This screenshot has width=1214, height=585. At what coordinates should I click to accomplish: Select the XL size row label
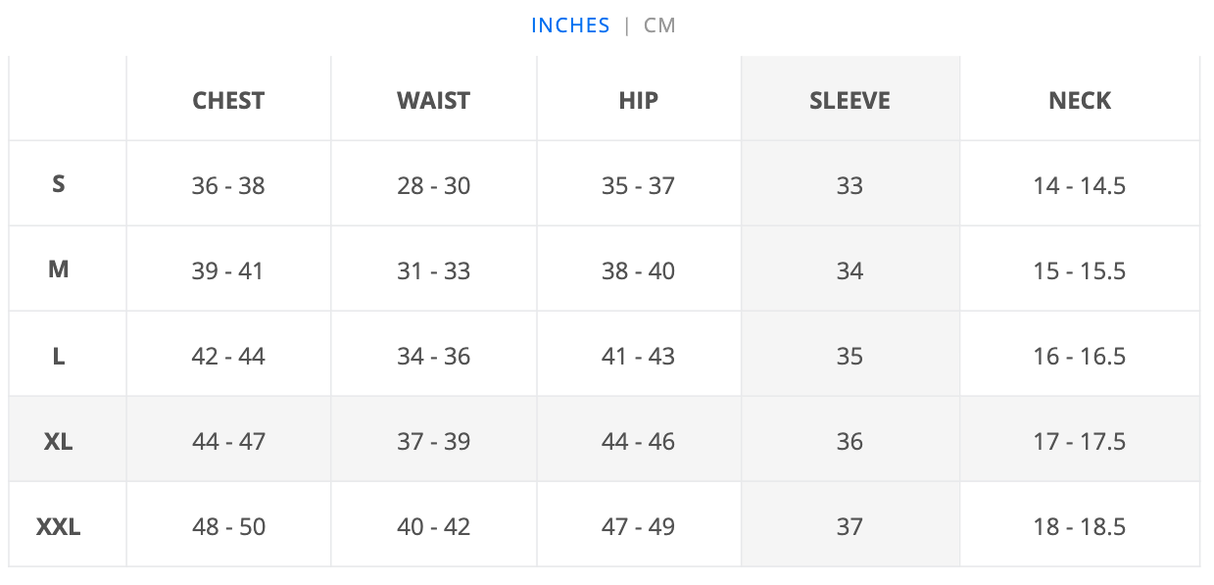click(59, 441)
